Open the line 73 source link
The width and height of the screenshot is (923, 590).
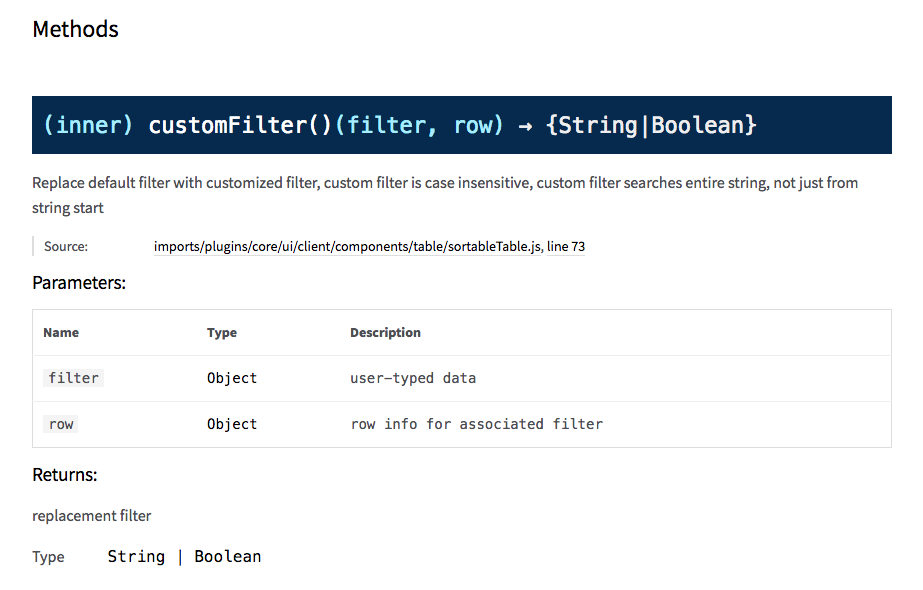566,247
